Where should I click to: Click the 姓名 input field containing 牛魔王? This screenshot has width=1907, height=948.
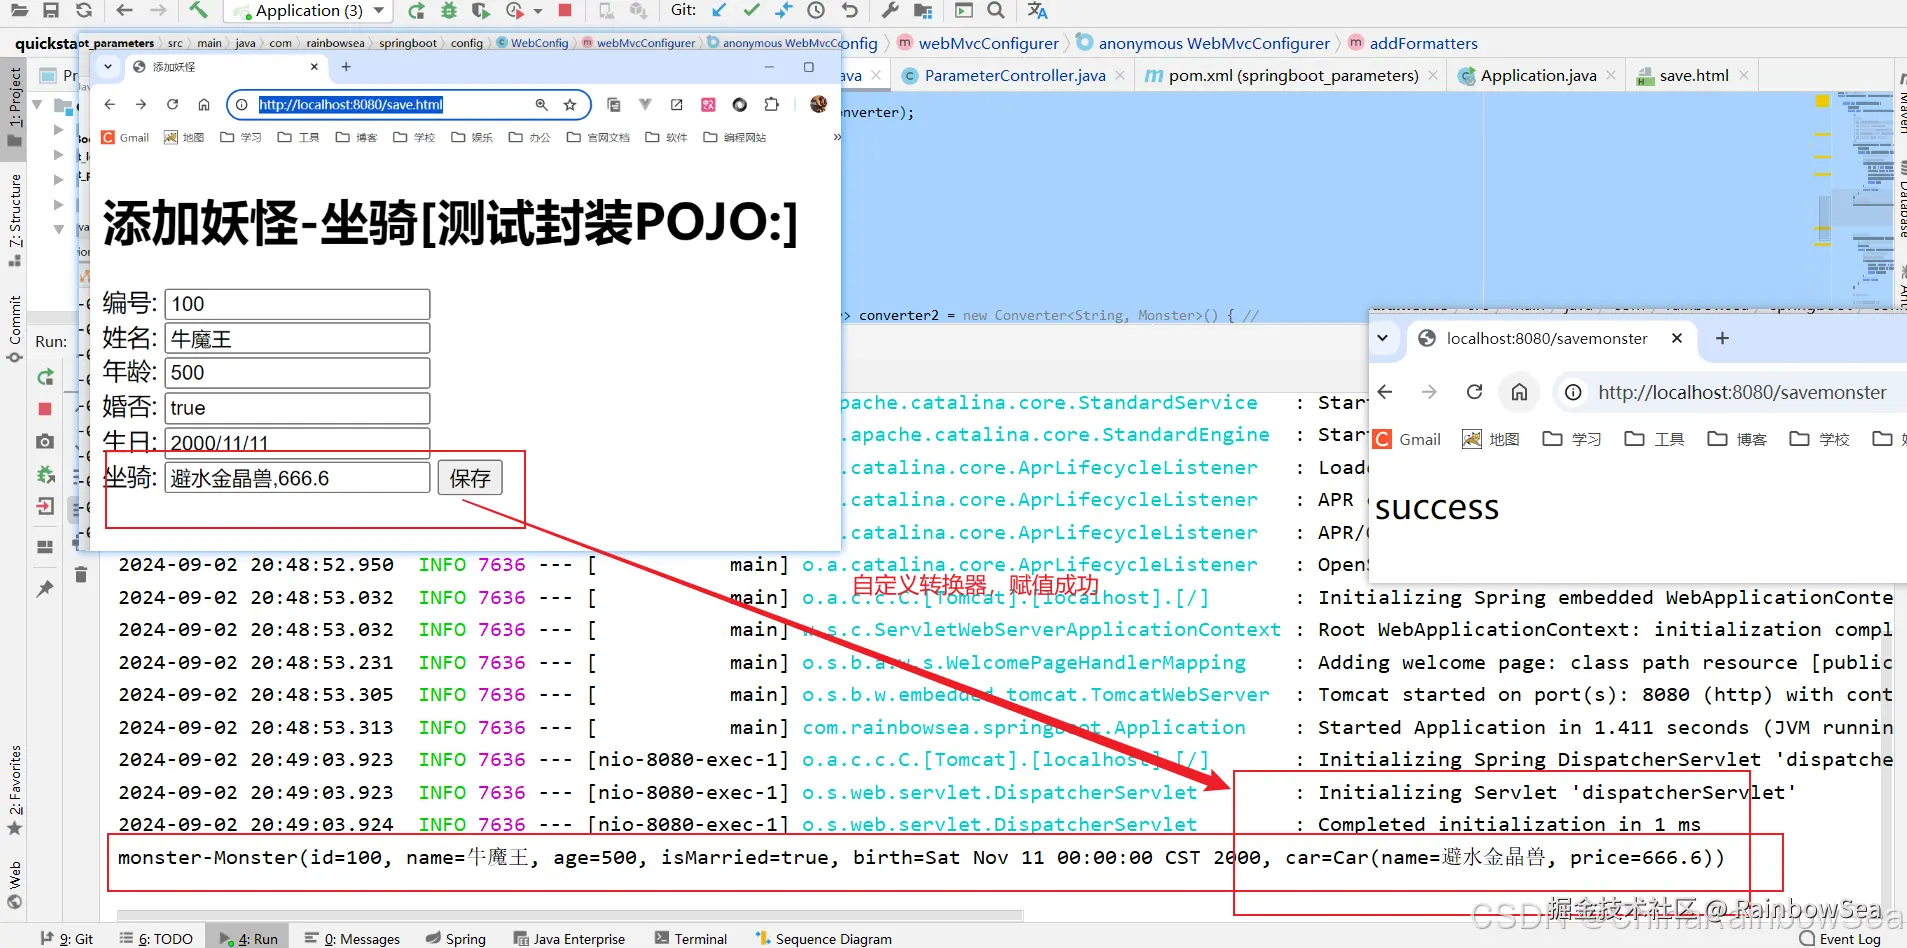[x=297, y=338]
